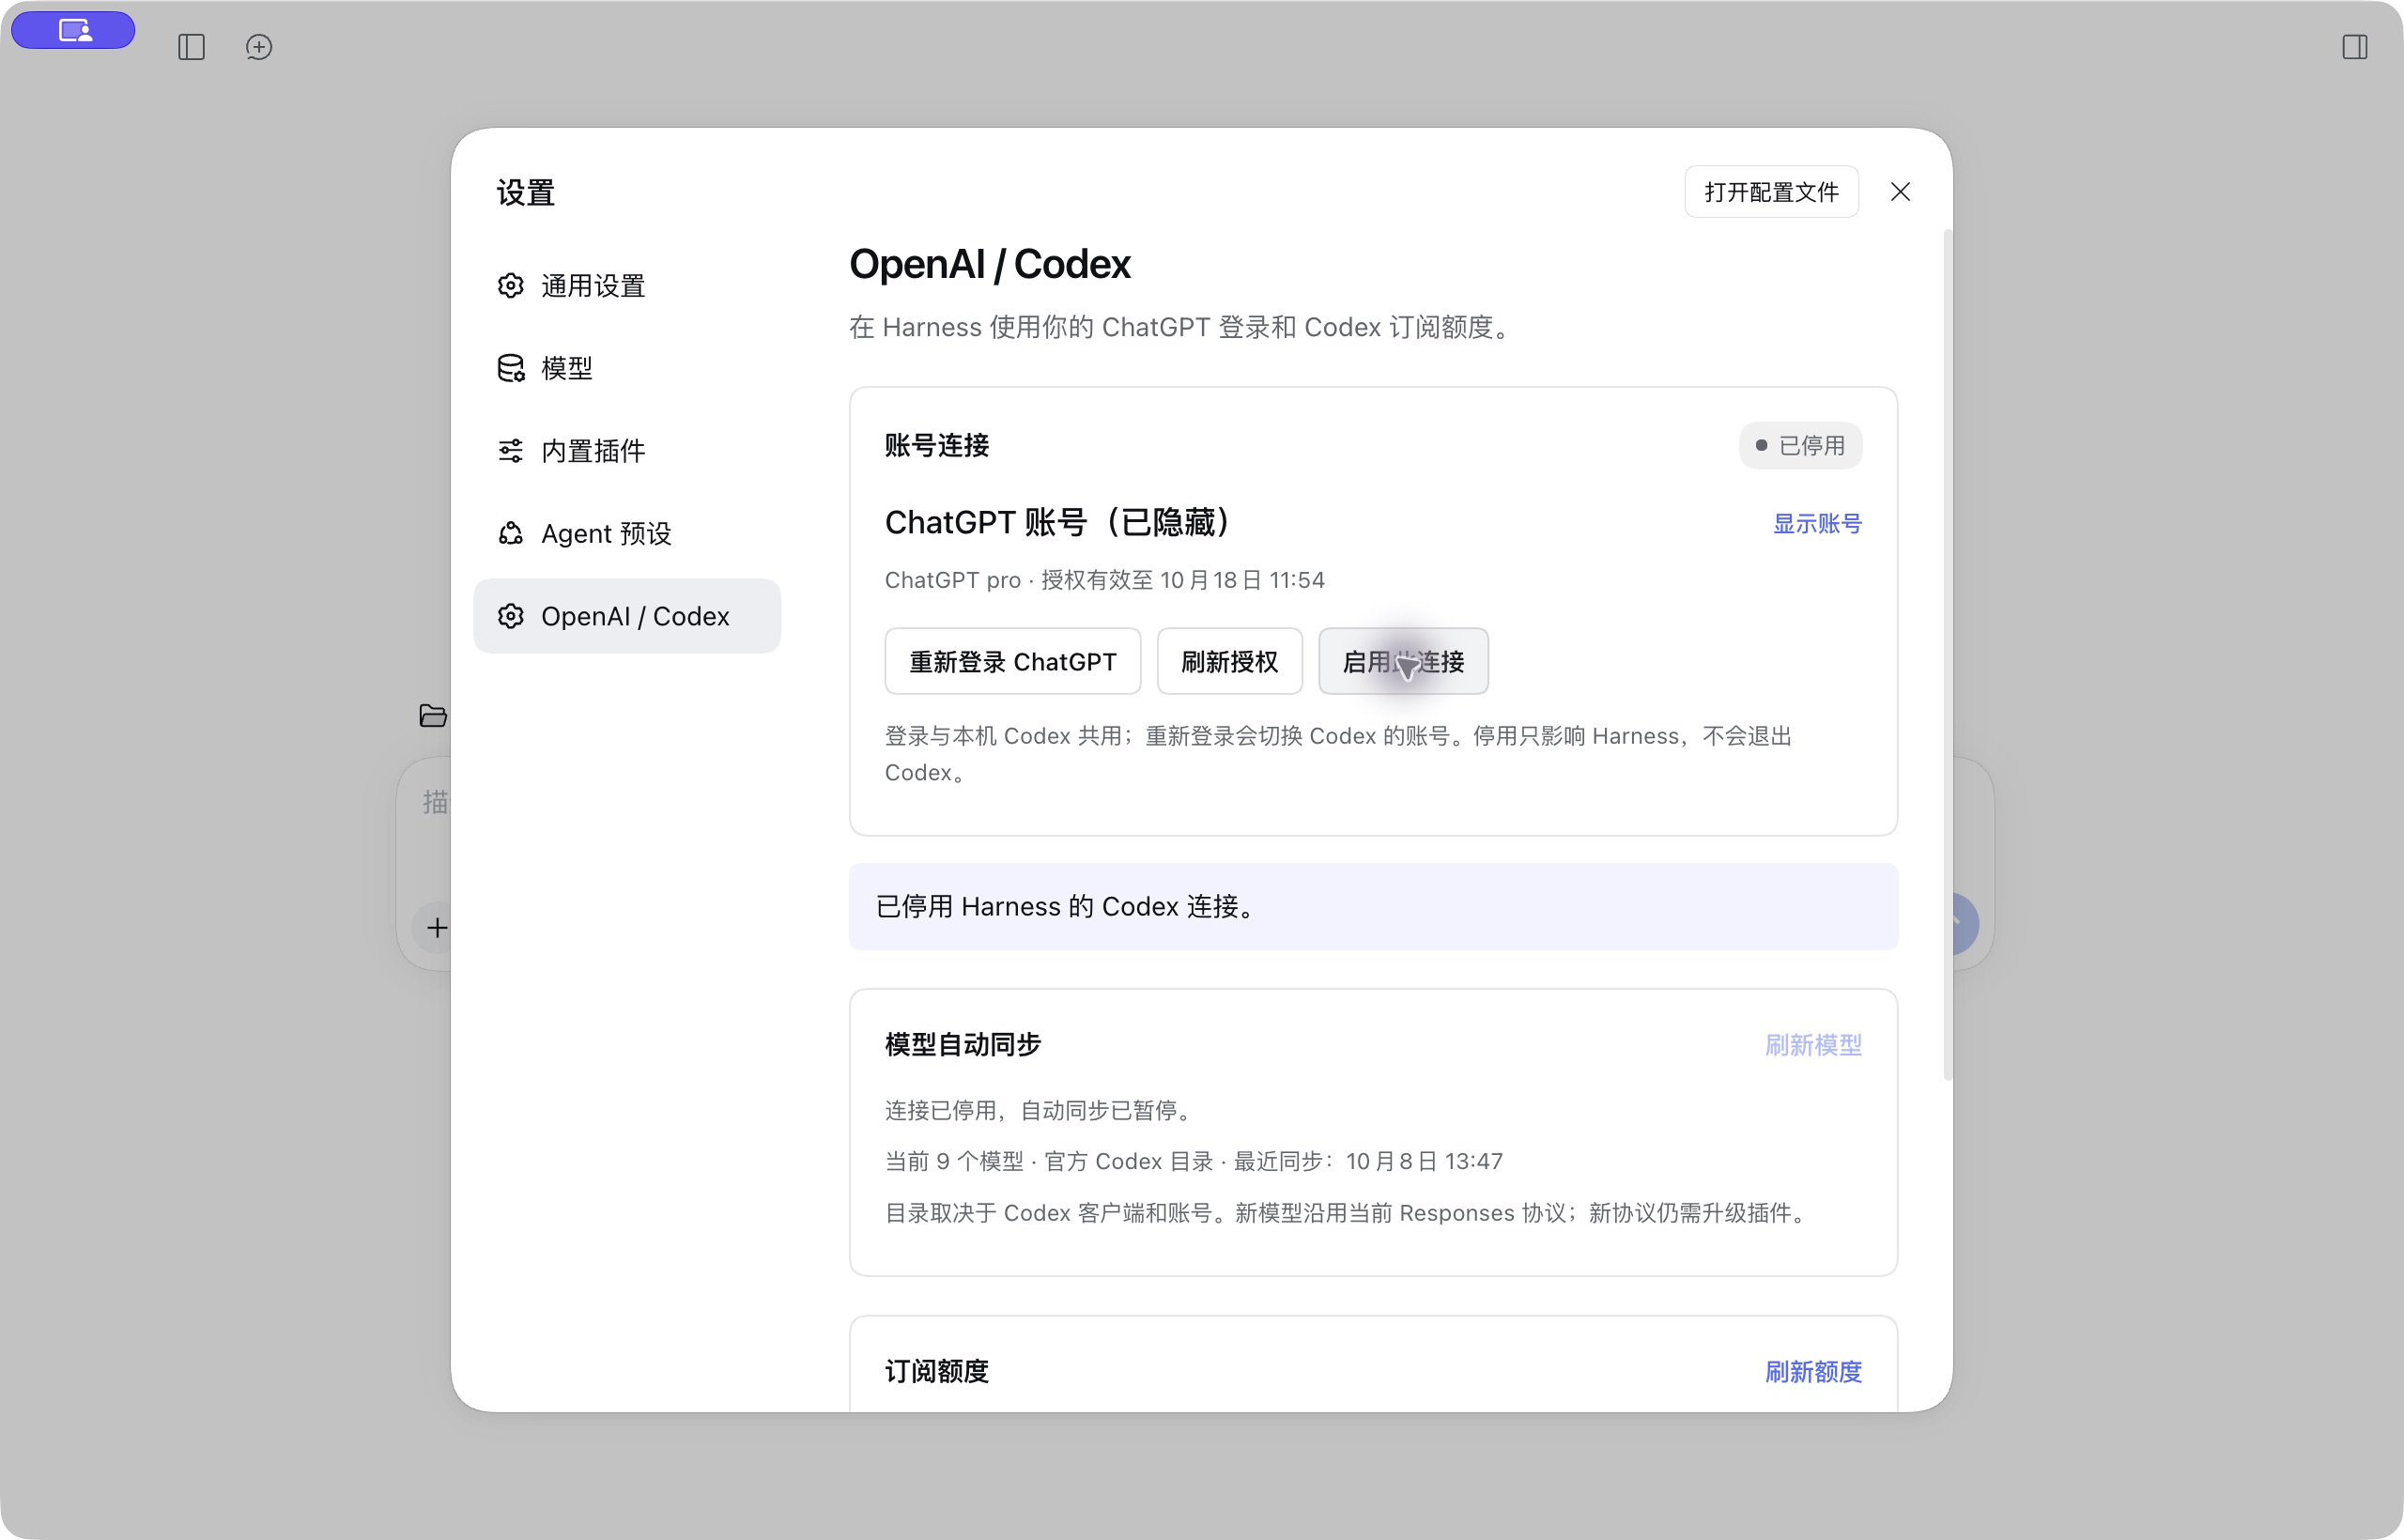The height and width of the screenshot is (1540, 2404).
Task: Select Agent 预设 settings section
Action: coord(627,533)
